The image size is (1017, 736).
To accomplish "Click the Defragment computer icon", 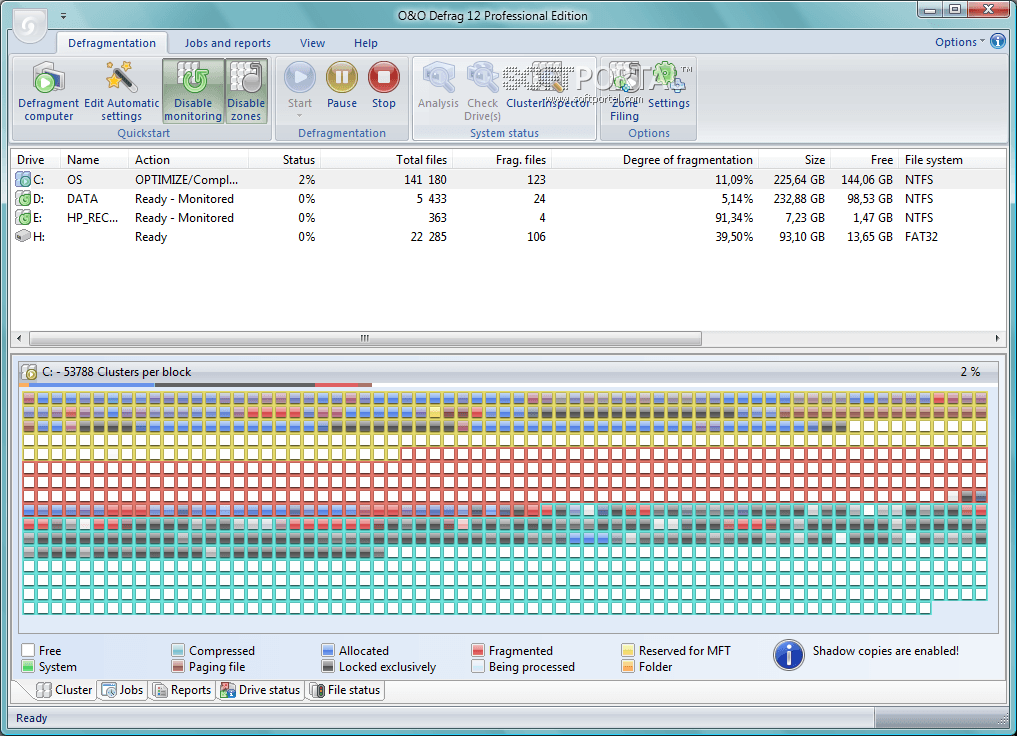I will [48, 77].
